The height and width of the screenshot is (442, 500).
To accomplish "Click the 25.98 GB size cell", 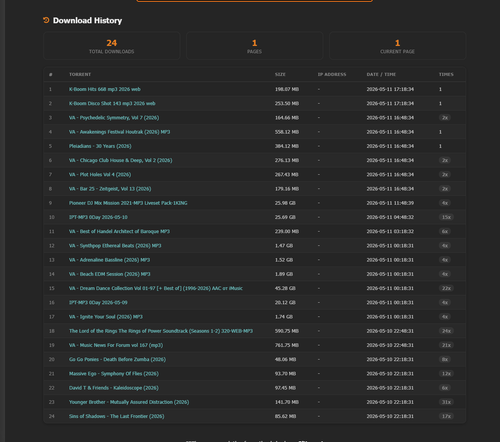I will point(285,203).
